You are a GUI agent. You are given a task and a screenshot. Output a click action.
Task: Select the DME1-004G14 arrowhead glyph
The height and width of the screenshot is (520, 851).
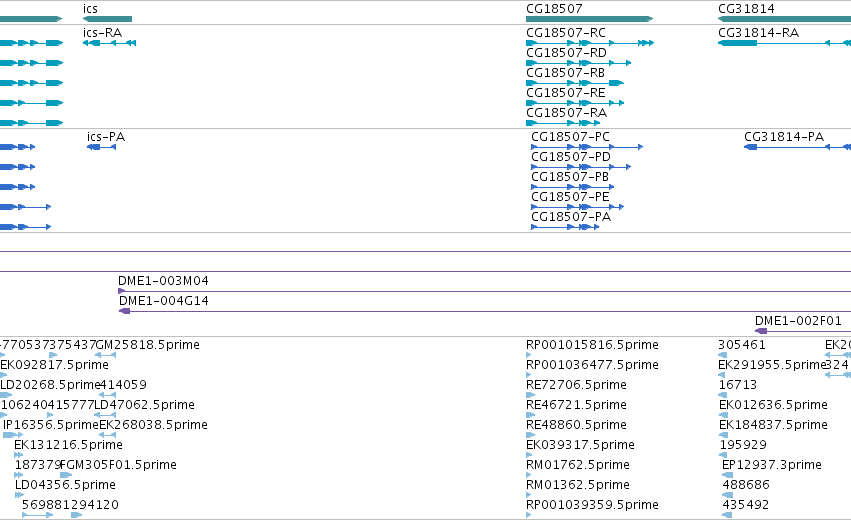coord(125,311)
